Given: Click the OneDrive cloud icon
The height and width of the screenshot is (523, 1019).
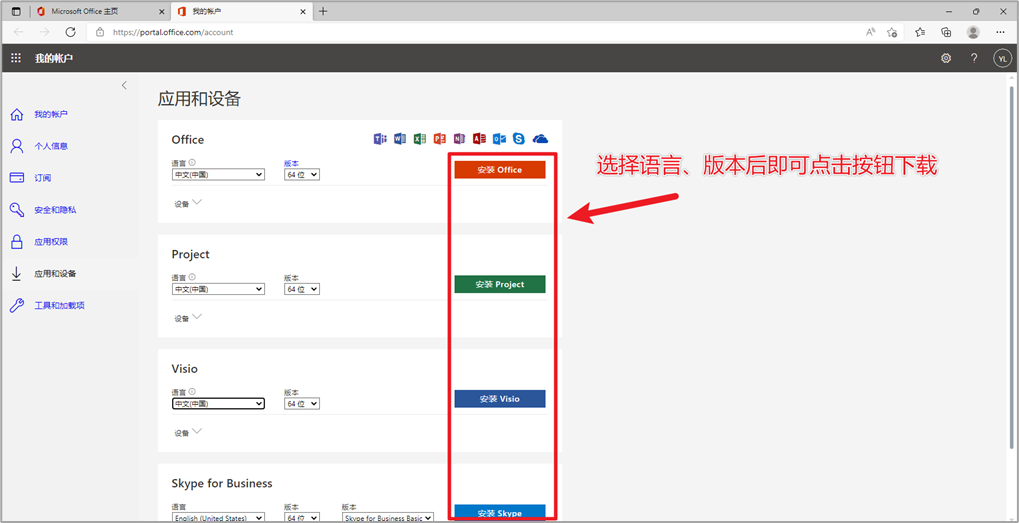Looking at the screenshot, I should pos(540,139).
